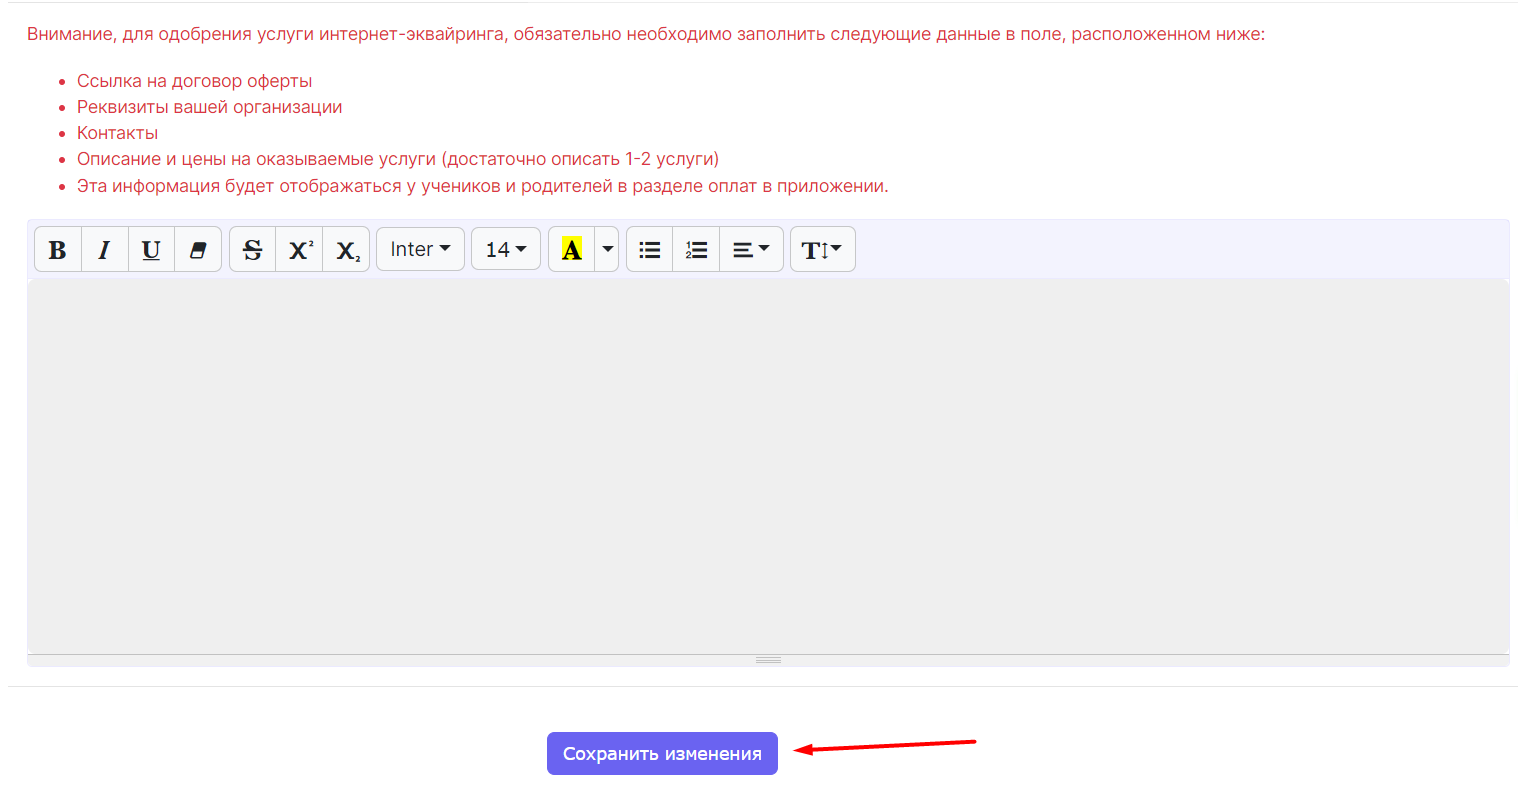Open the font size 14 dropdown
This screenshot has height=792, width=1518.
coord(506,249)
